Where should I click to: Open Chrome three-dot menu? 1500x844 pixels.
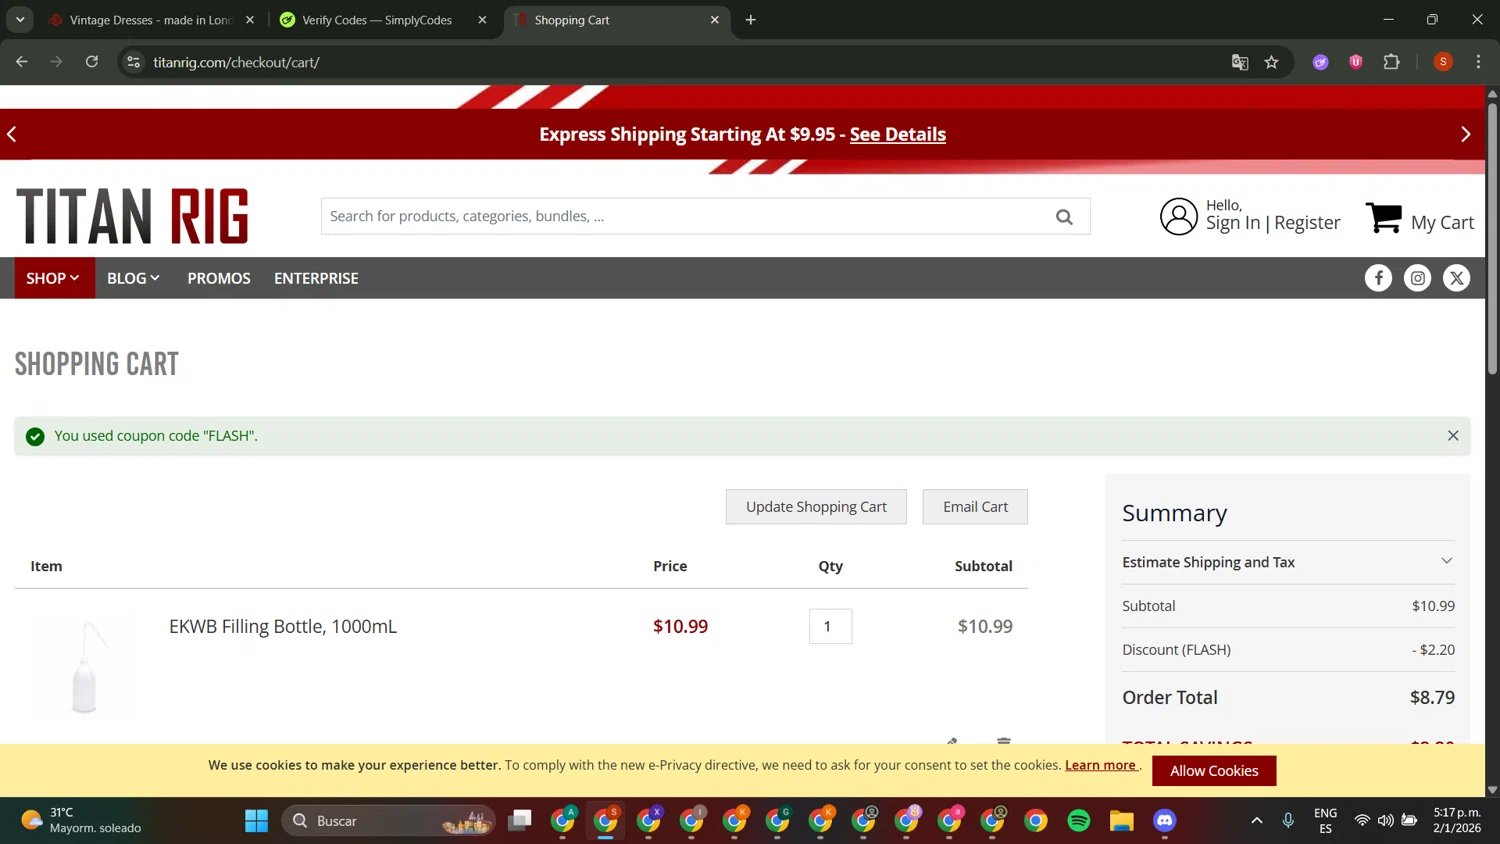pyautogui.click(x=1478, y=62)
